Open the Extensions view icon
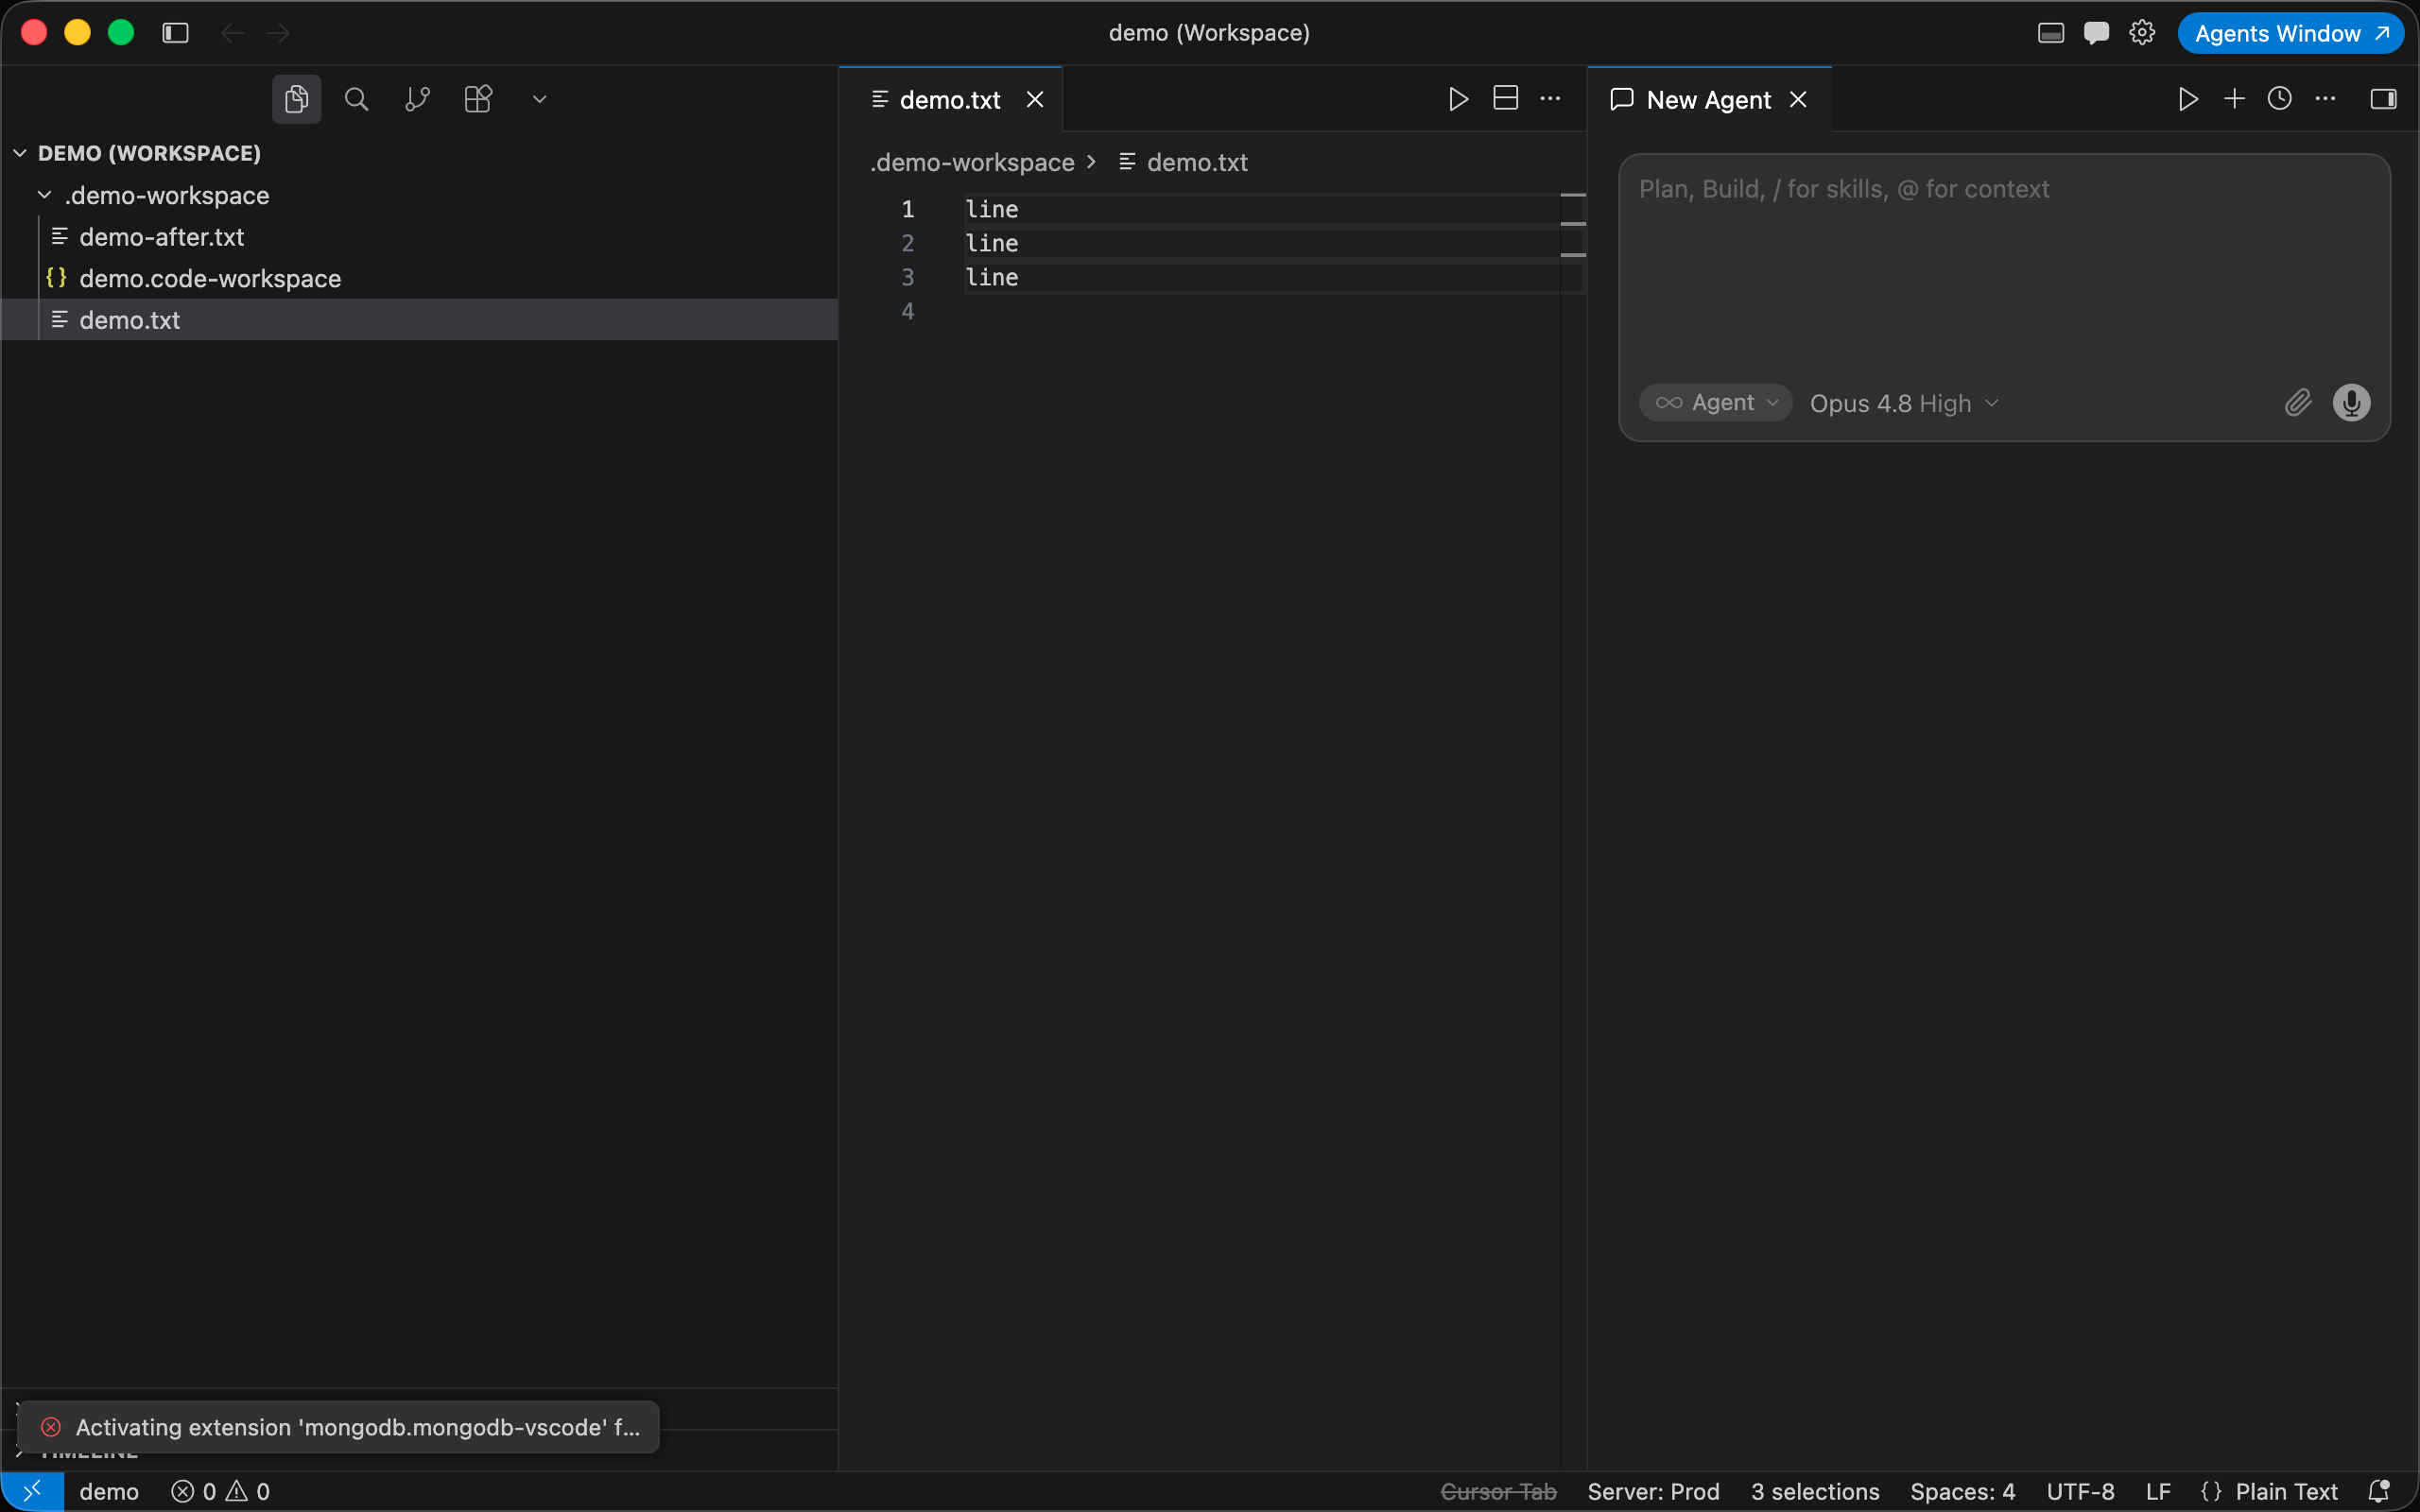Viewport: 2420px width, 1512px height. click(x=478, y=99)
